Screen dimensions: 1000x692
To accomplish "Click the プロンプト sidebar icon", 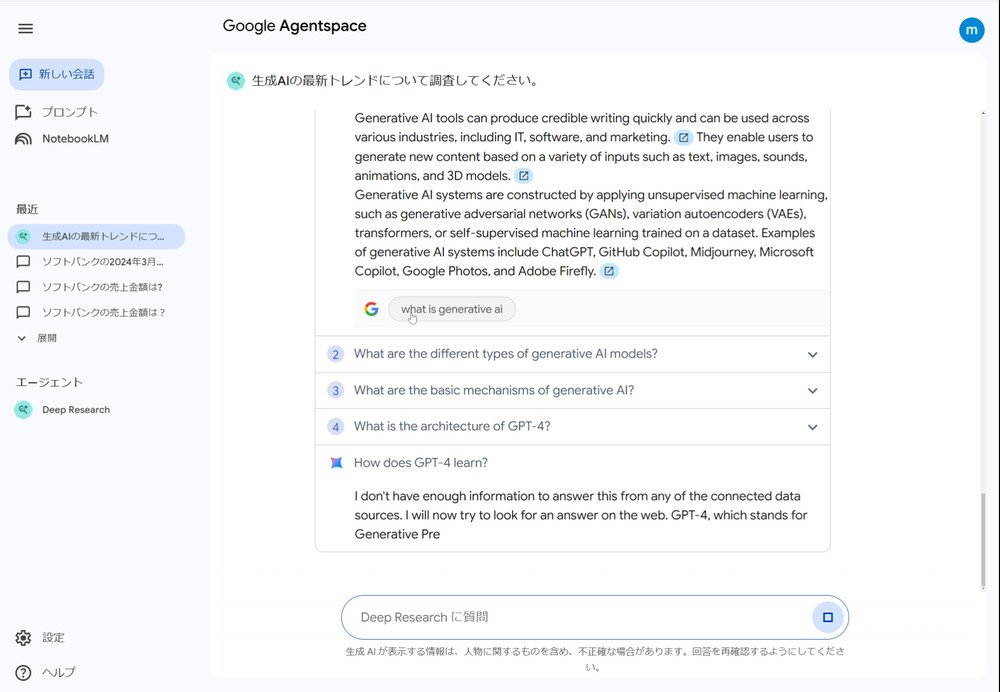I will (23, 112).
